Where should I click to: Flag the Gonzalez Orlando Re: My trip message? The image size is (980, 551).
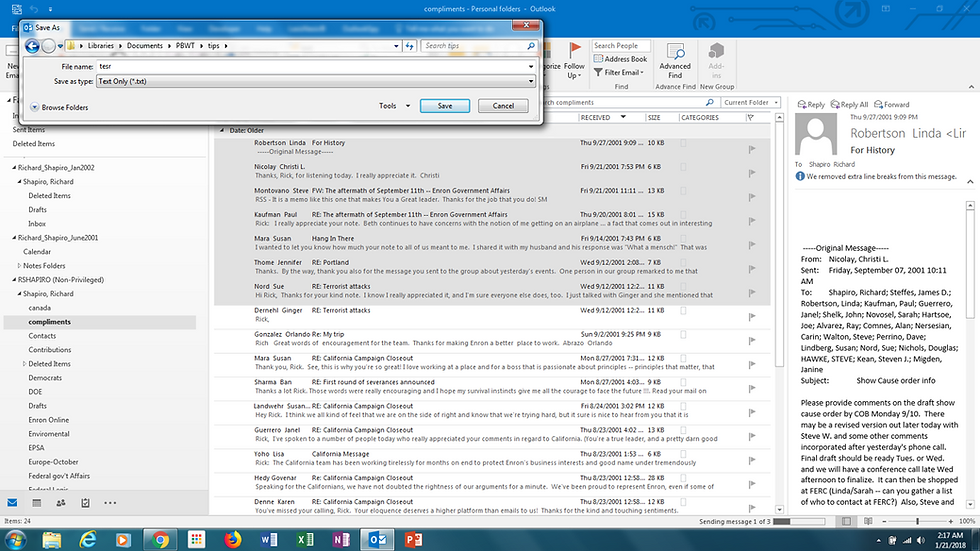tap(752, 340)
